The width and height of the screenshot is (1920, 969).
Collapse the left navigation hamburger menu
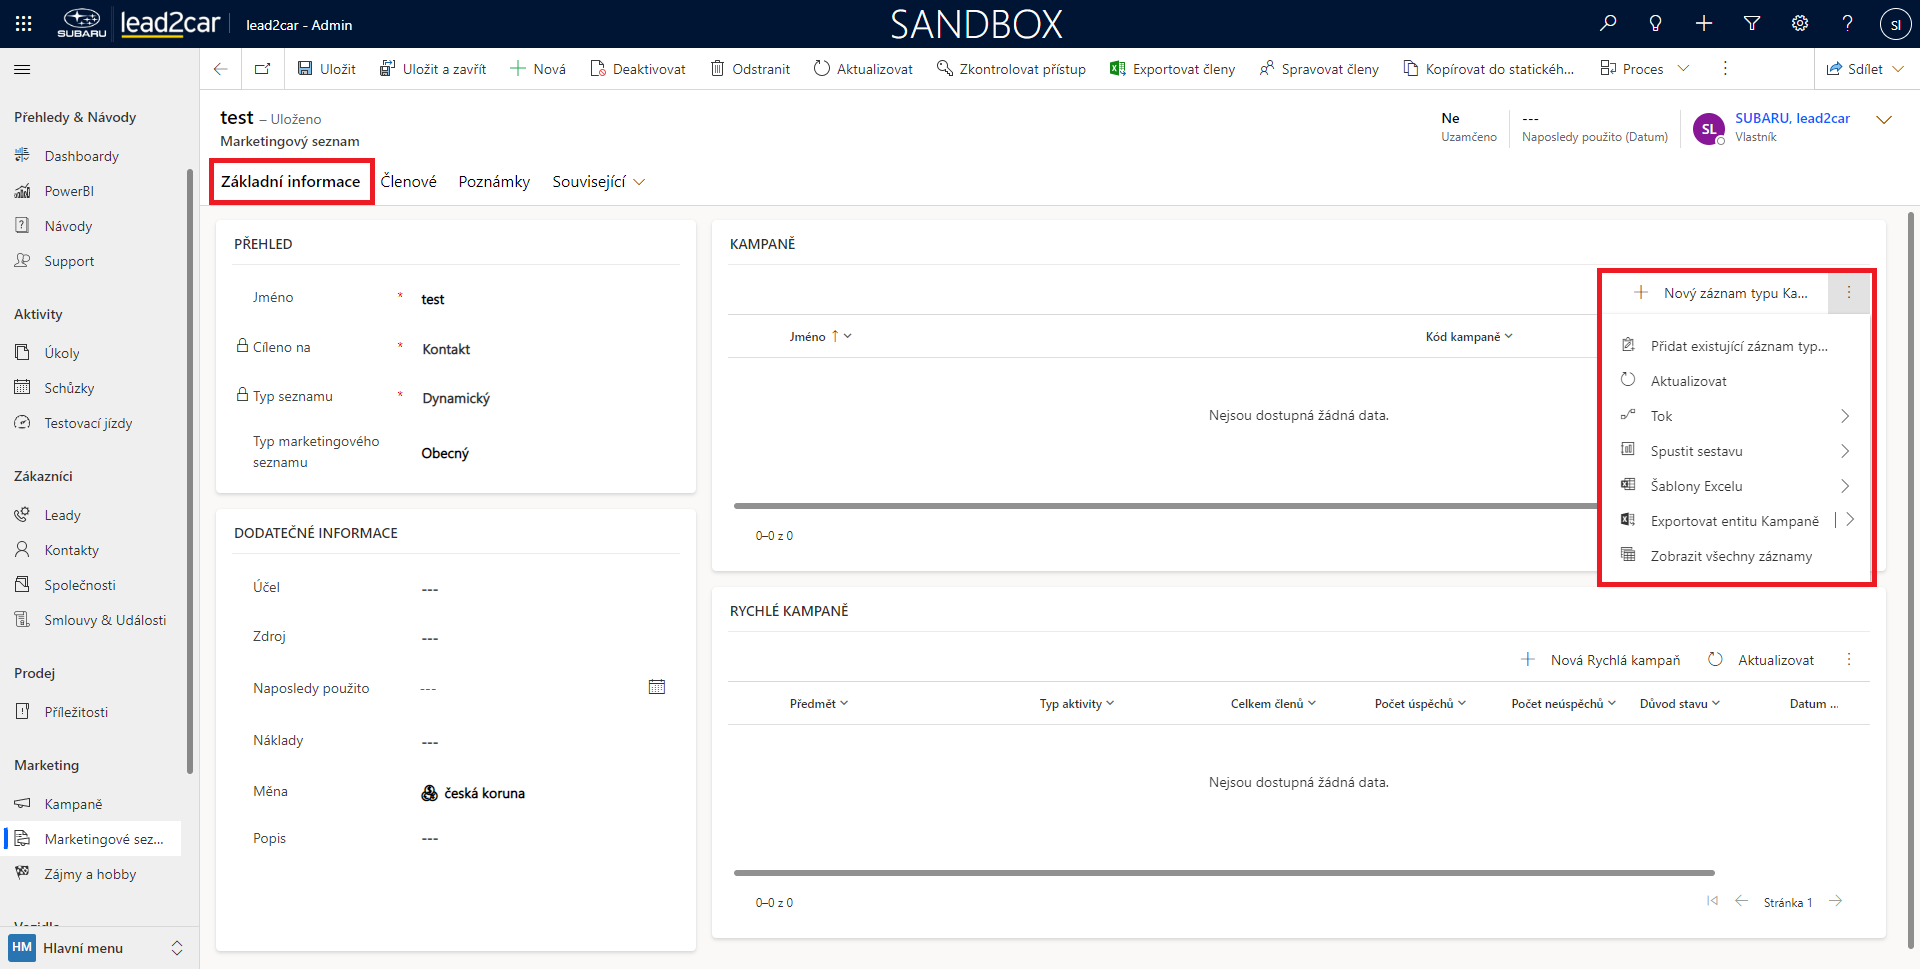click(22, 69)
